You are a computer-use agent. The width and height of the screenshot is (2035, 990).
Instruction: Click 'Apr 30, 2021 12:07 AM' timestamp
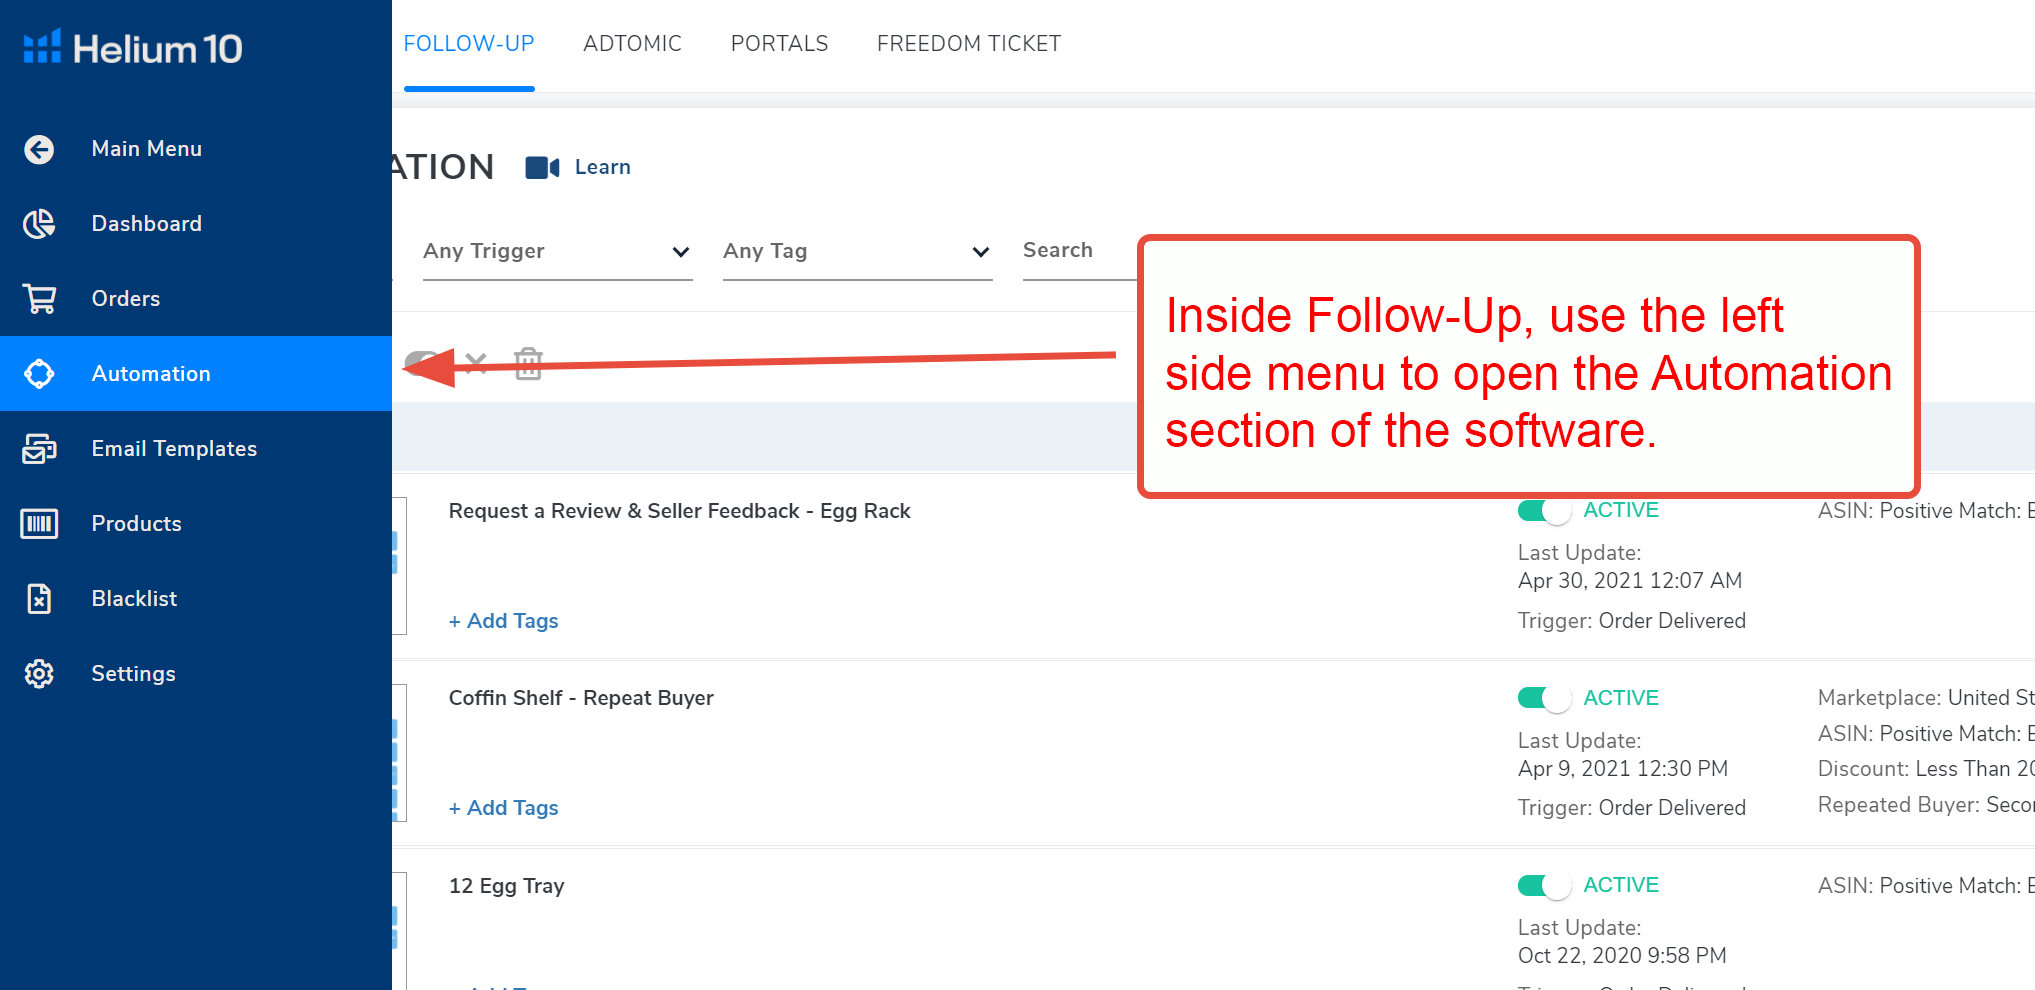click(x=1630, y=581)
